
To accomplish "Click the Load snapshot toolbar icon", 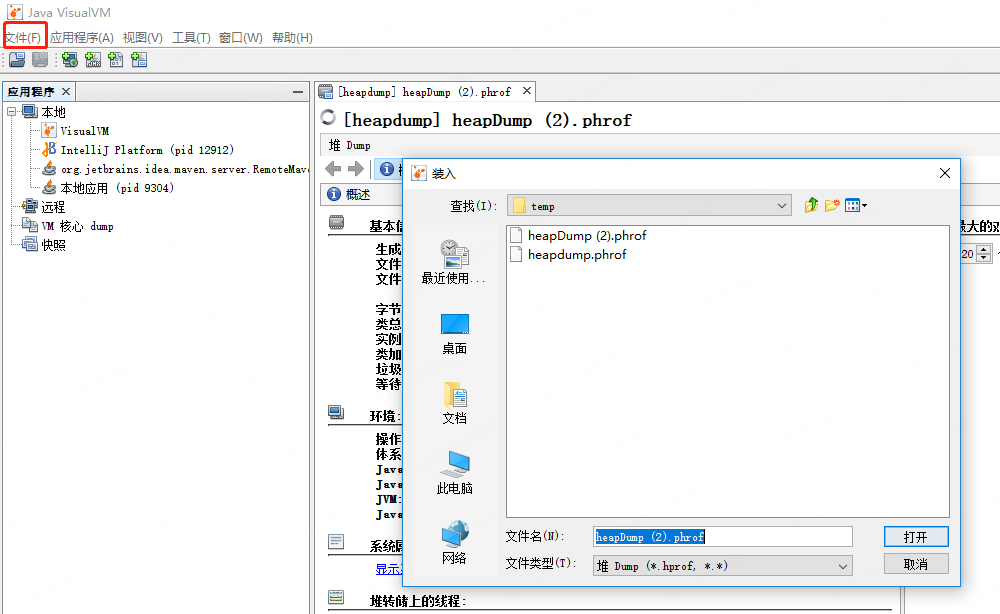I will click(x=17, y=60).
